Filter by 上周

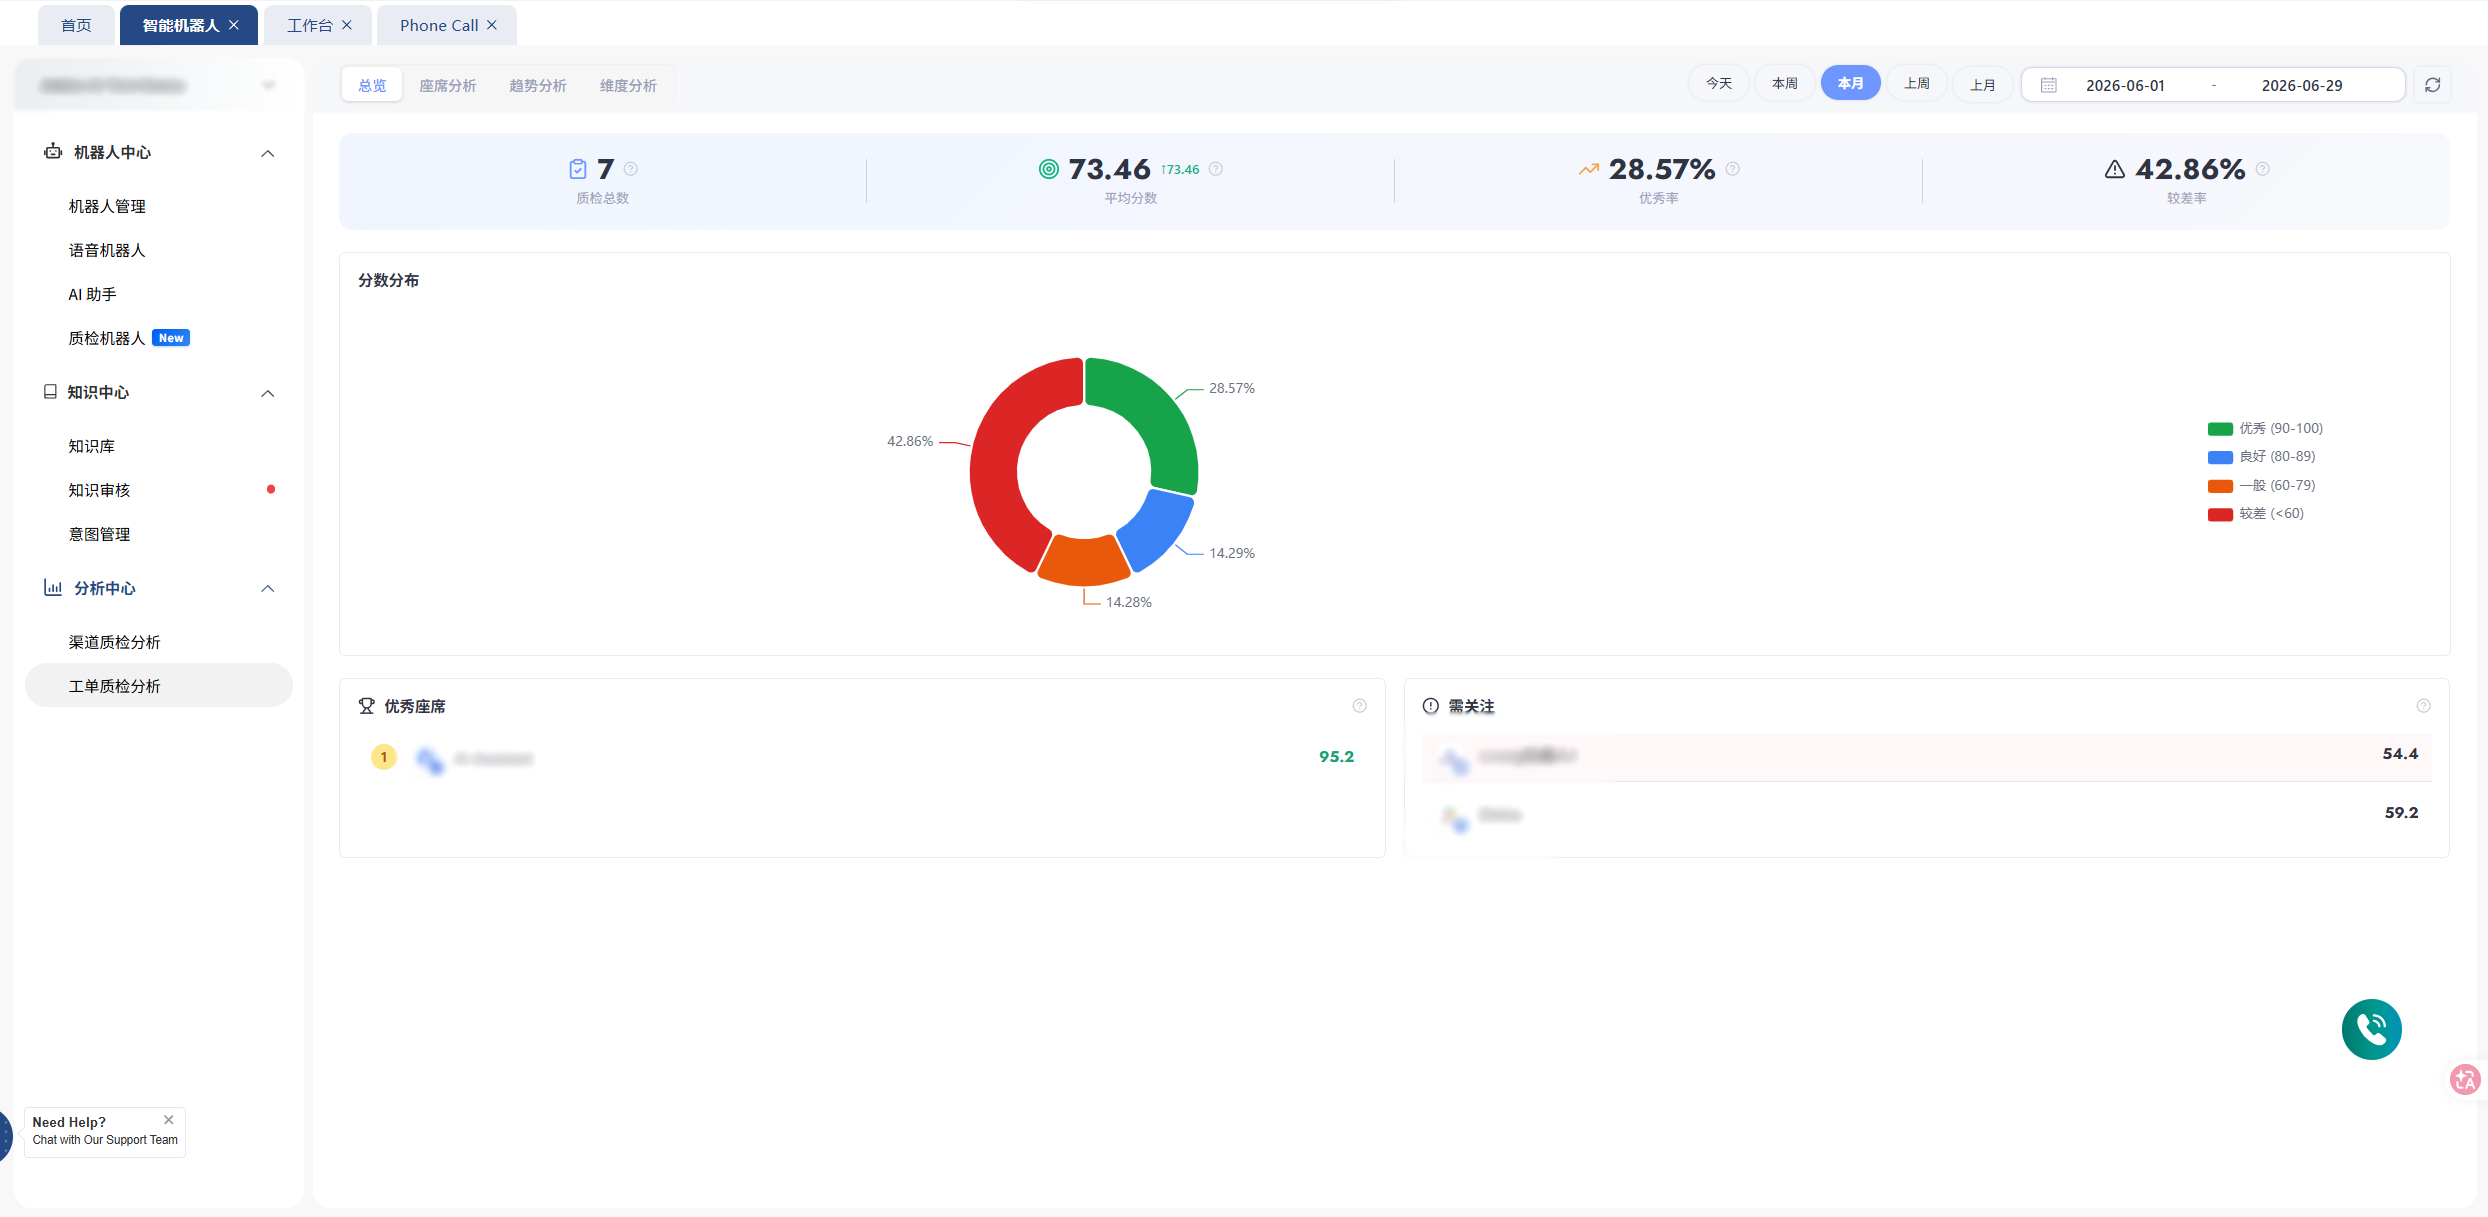1917,83
